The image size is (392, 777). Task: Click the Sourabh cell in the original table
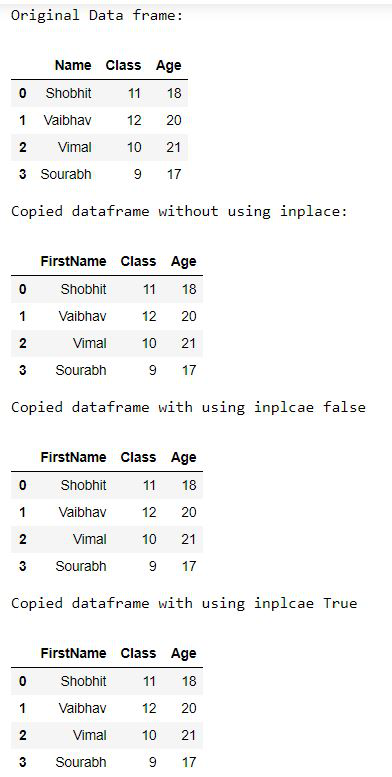click(x=66, y=174)
